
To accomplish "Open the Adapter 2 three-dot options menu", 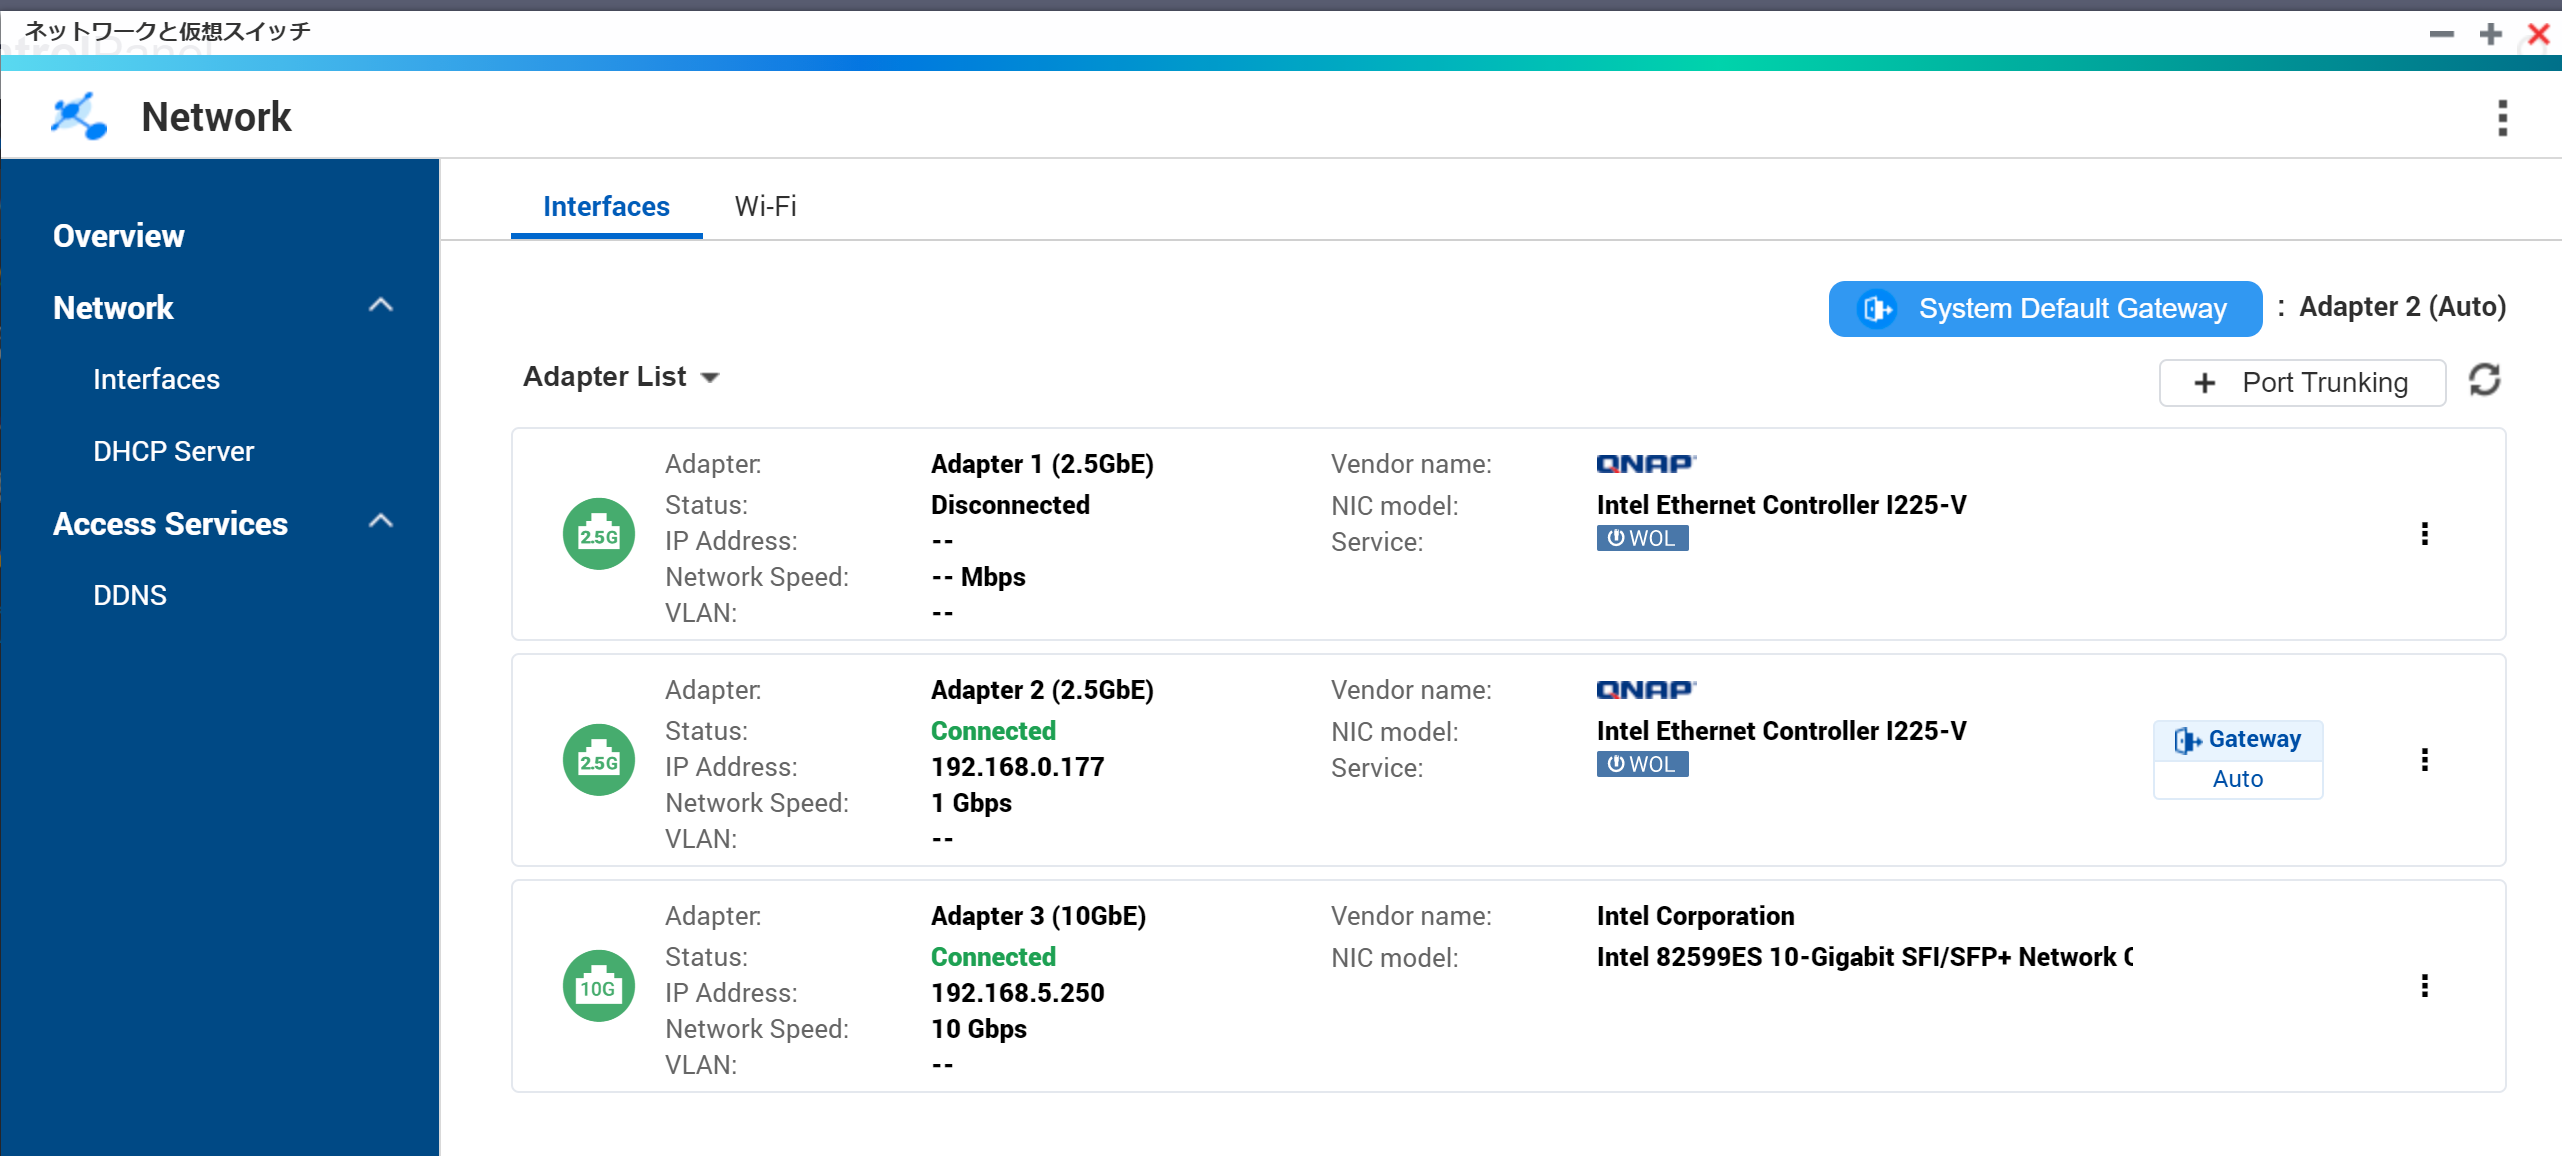I will [2424, 760].
